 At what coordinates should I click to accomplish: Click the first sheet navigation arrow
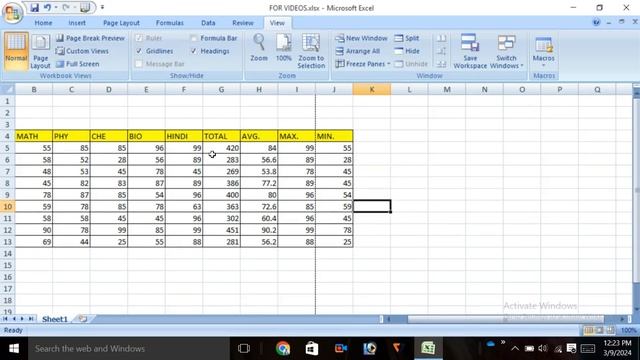(5, 319)
